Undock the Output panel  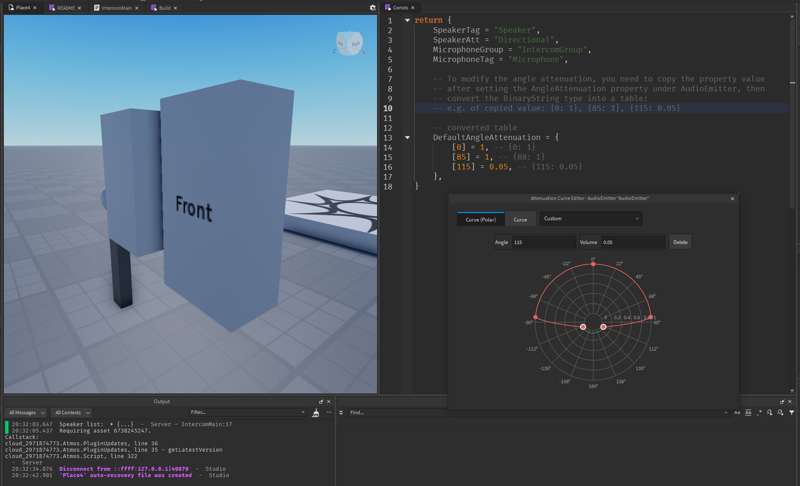point(320,402)
